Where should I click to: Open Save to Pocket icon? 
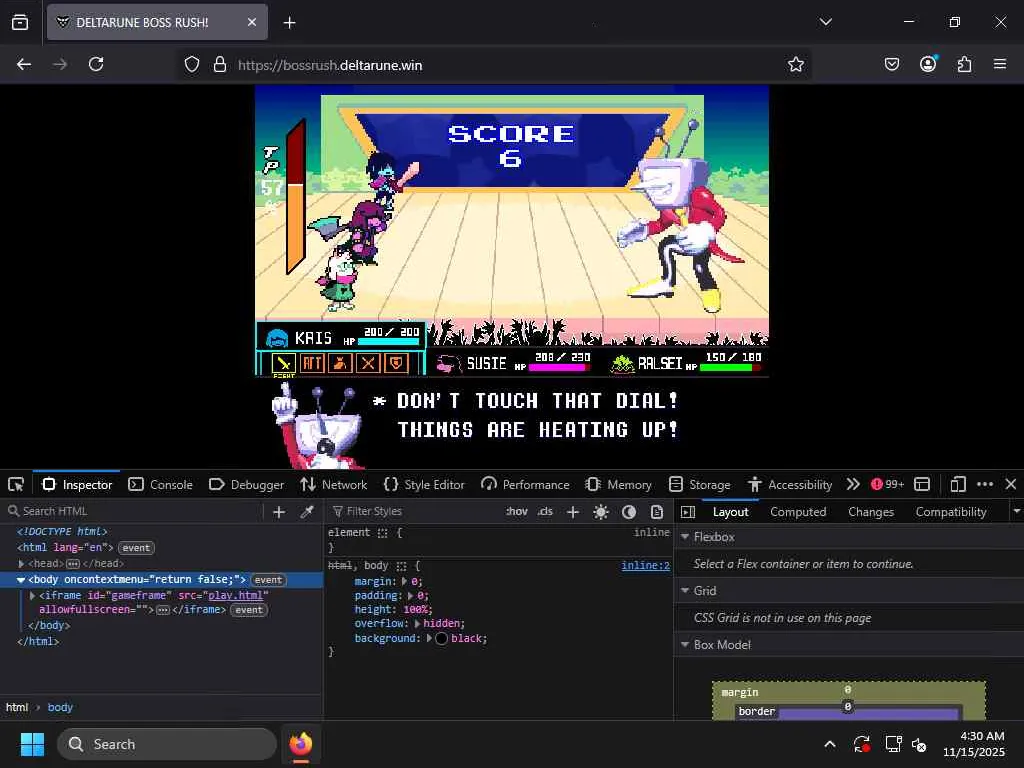[x=891, y=64]
